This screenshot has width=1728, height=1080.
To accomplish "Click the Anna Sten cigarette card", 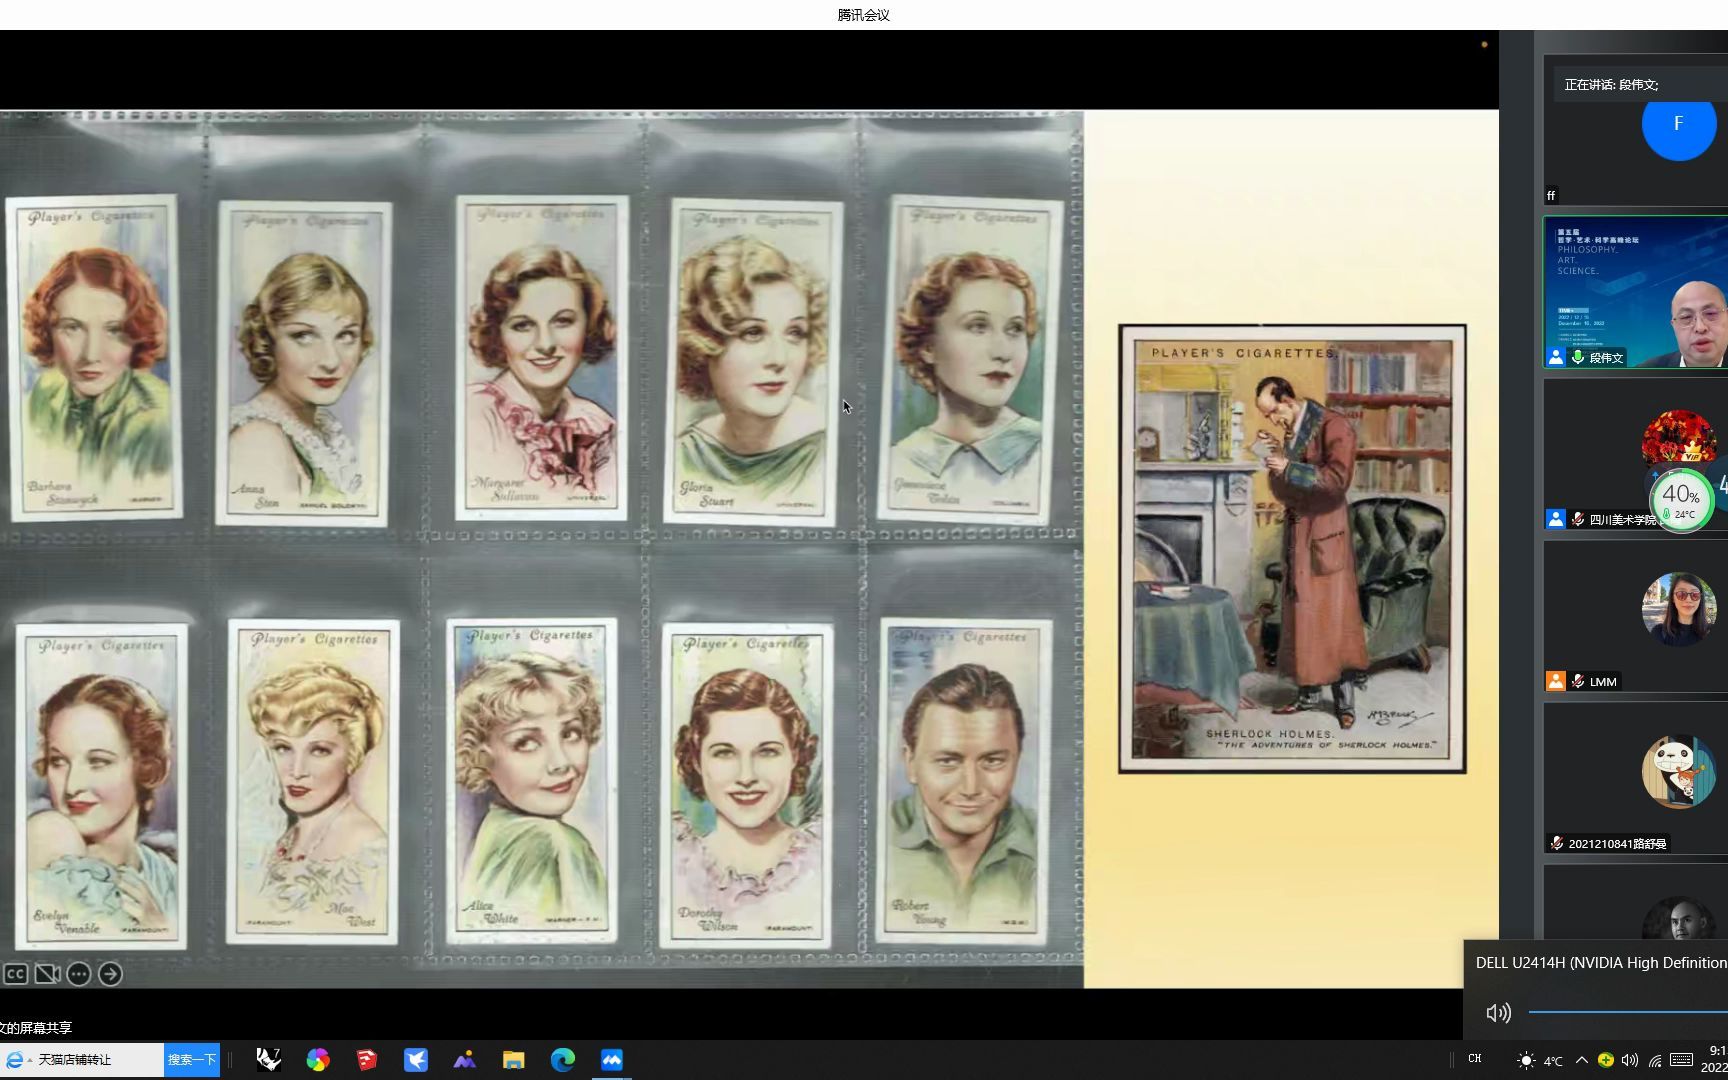I will click(305, 362).
